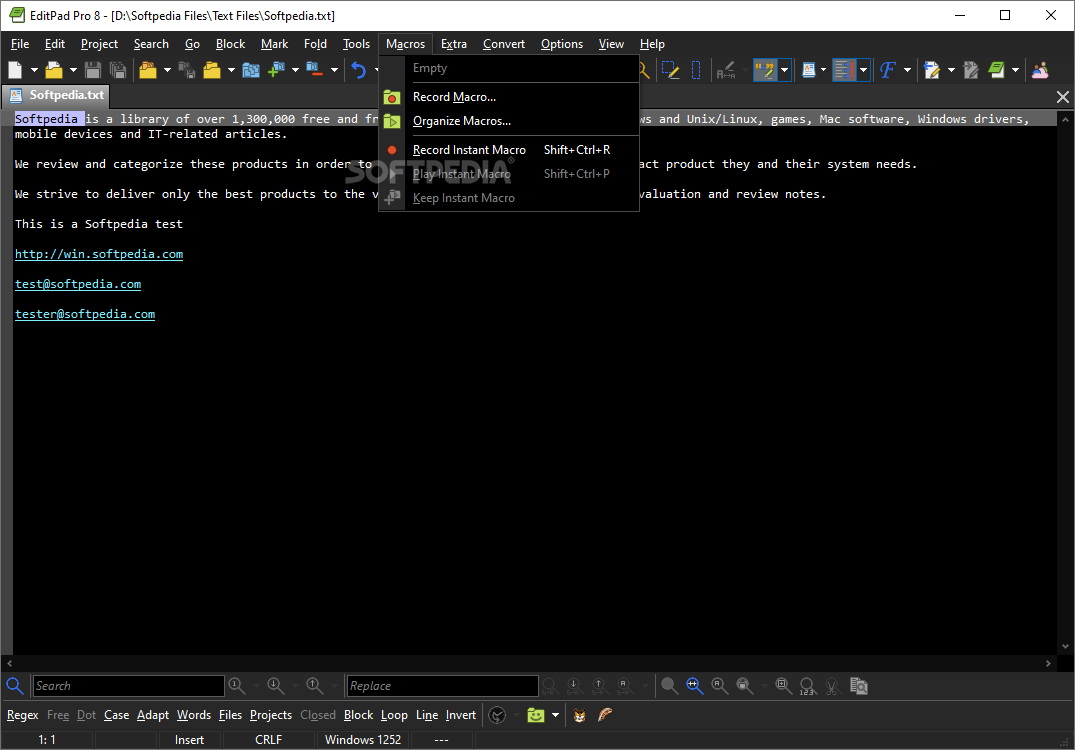Click the blue dashed column selection icon
Image resolution: width=1075 pixels, height=750 pixels.
[696, 70]
